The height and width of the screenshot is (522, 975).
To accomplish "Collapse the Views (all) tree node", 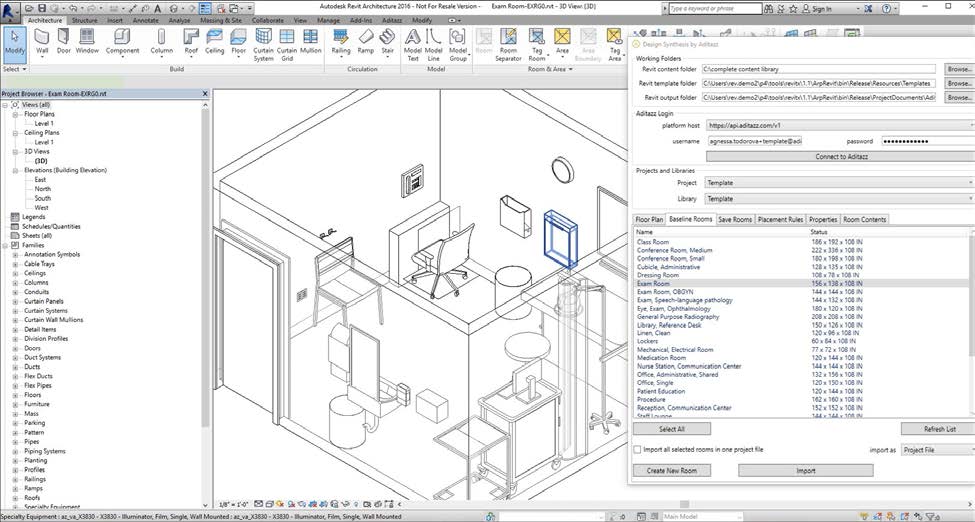I will (6, 105).
